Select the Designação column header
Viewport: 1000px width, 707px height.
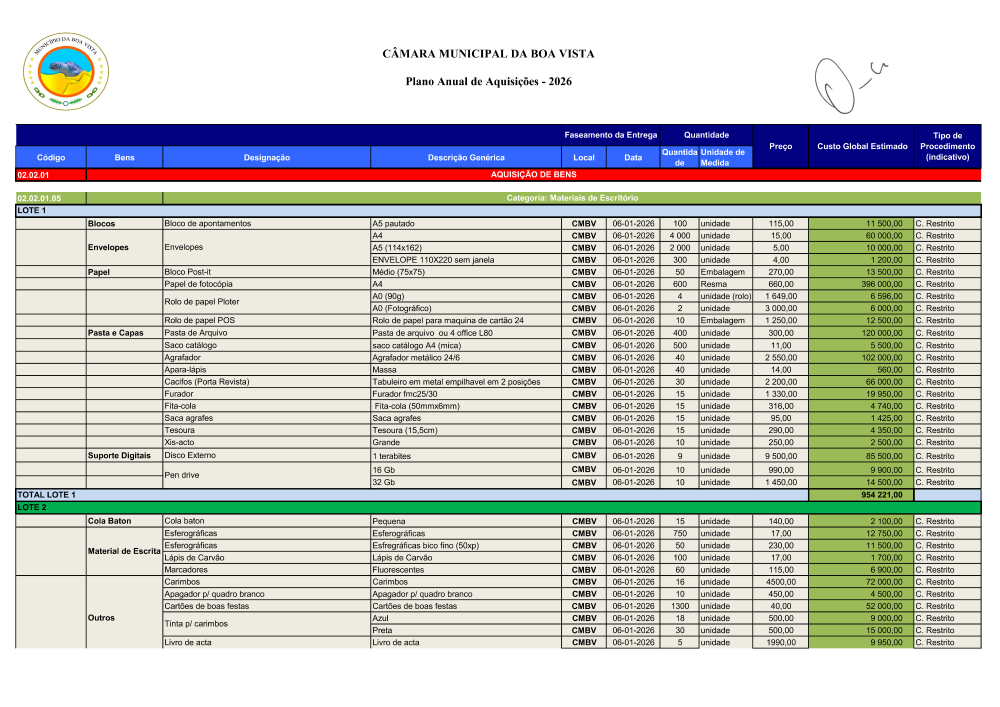[266, 157]
